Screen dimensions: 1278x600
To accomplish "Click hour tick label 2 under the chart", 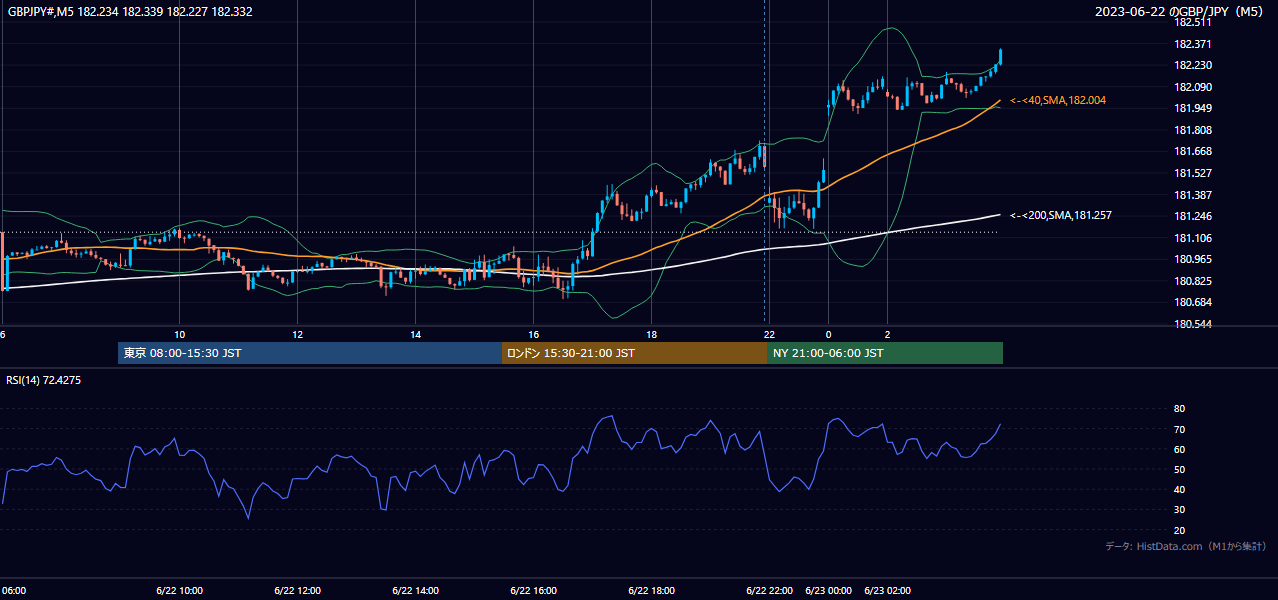I will point(887,334).
